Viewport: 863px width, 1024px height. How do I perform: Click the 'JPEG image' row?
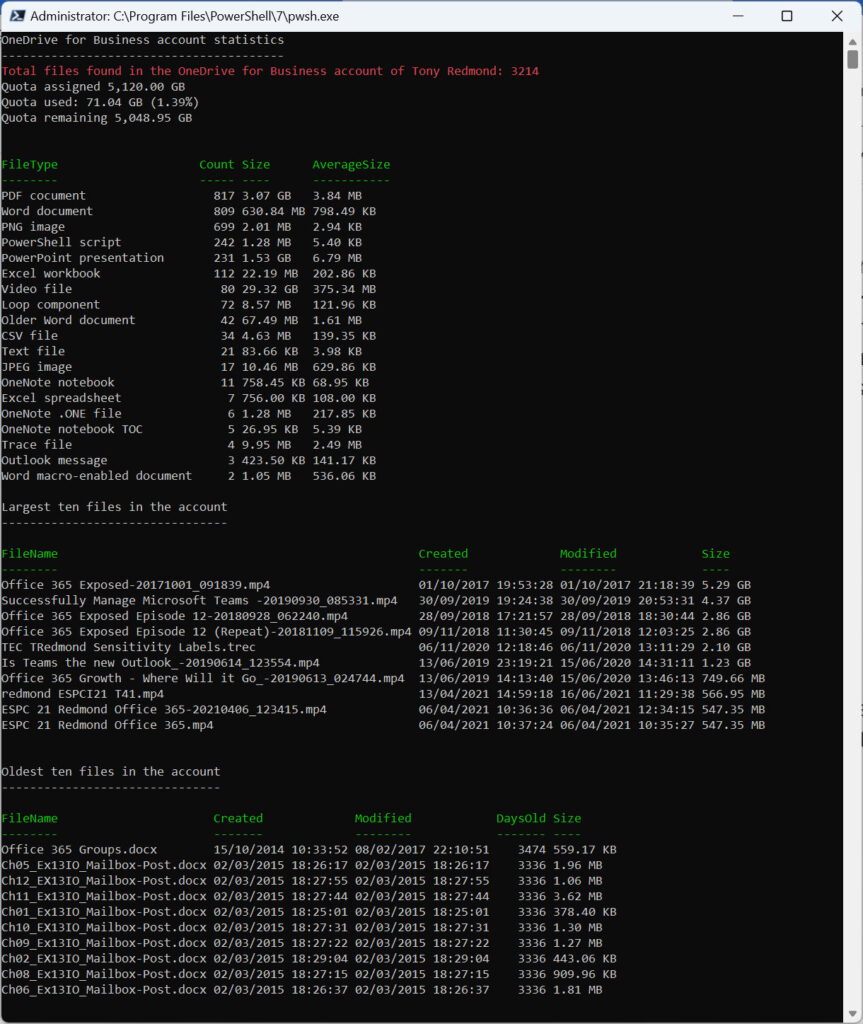188,367
